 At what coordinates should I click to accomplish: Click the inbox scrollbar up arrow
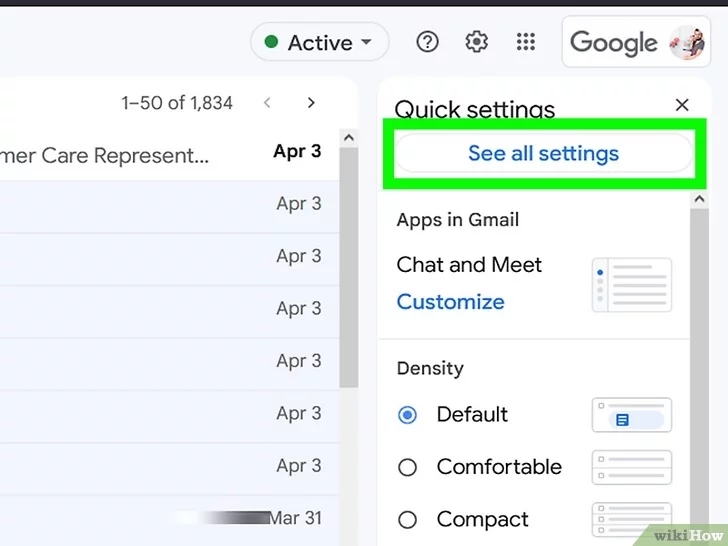tap(349, 138)
